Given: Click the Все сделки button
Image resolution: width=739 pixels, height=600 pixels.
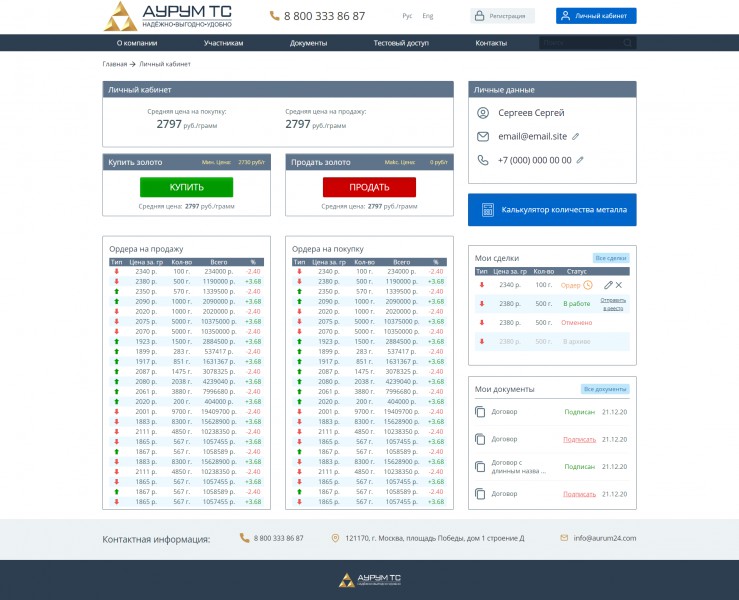Looking at the screenshot, I should click(x=611, y=258).
